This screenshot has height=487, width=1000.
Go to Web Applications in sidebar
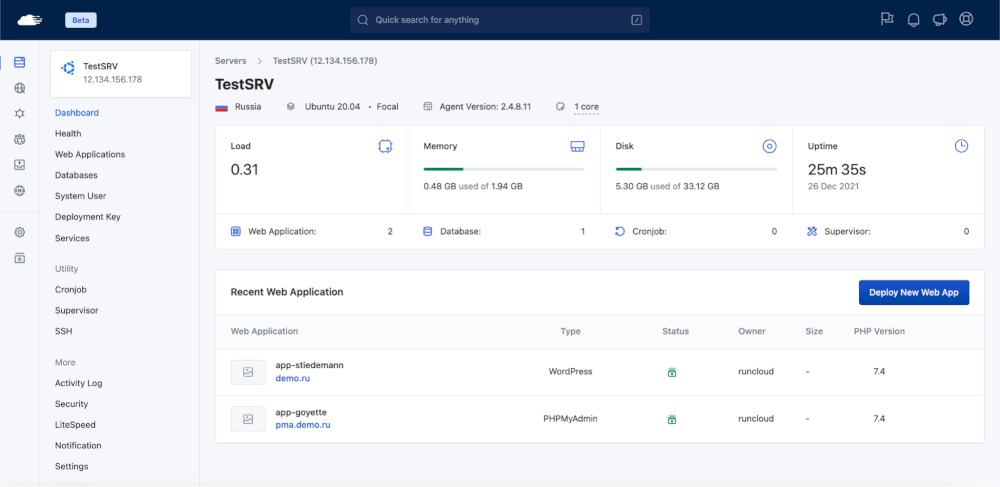coord(90,155)
